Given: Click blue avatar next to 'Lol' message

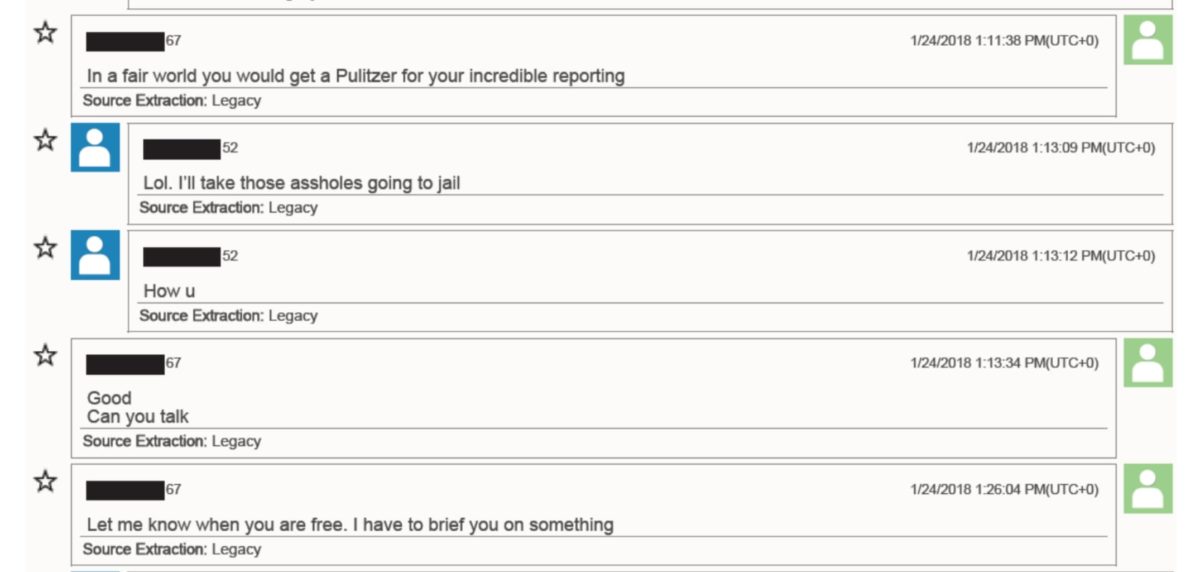Looking at the screenshot, I should (95, 147).
